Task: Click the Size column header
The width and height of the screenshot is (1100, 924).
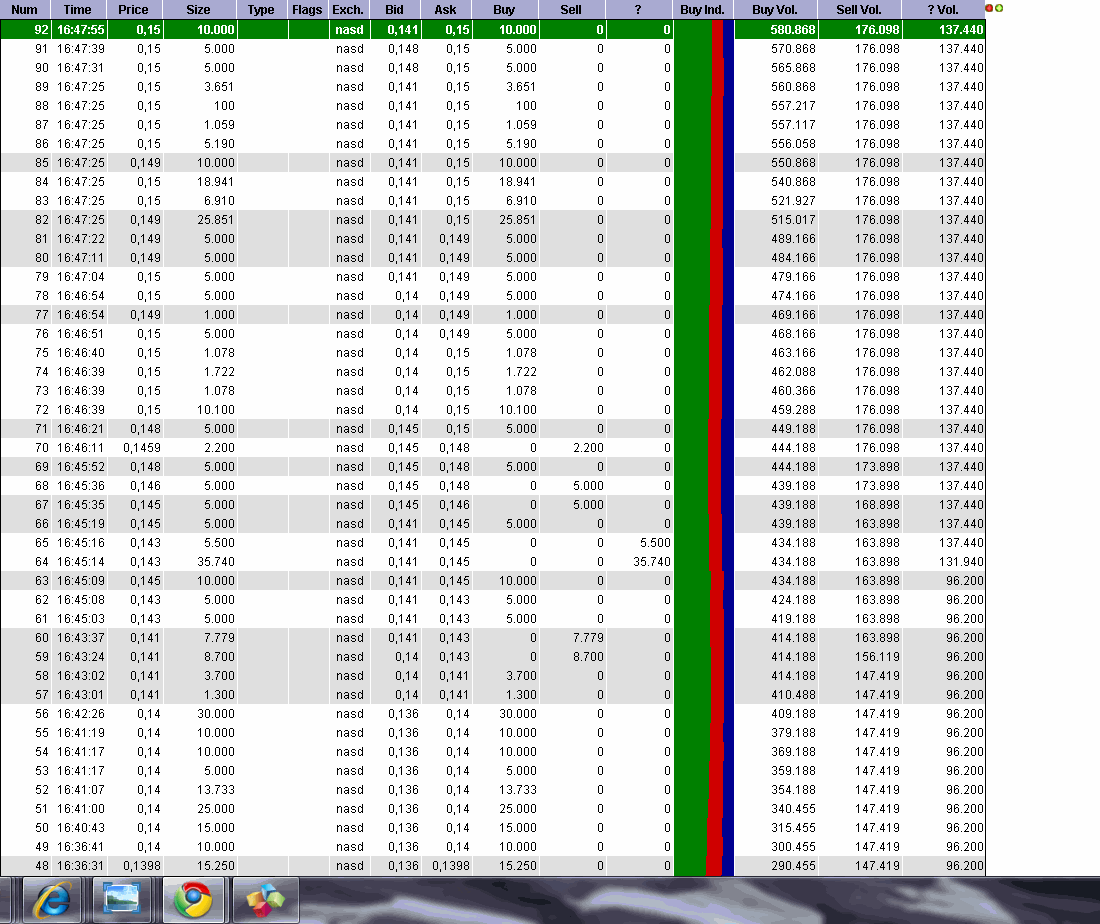Action: [197, 10]
